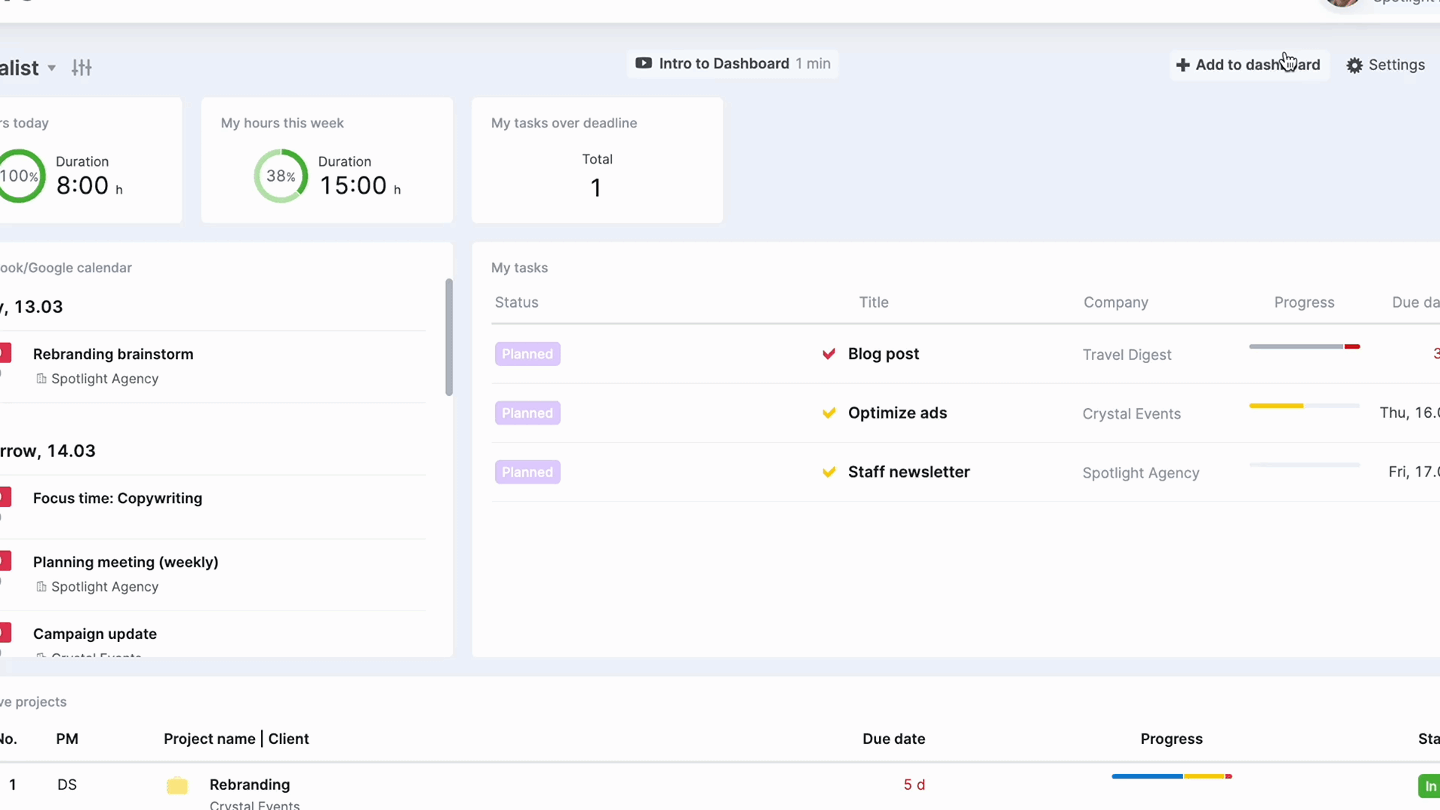Screen dimensions: 1440x810
Task: Click building icon under Rebranding brainstorm
Action: point(41,379)
